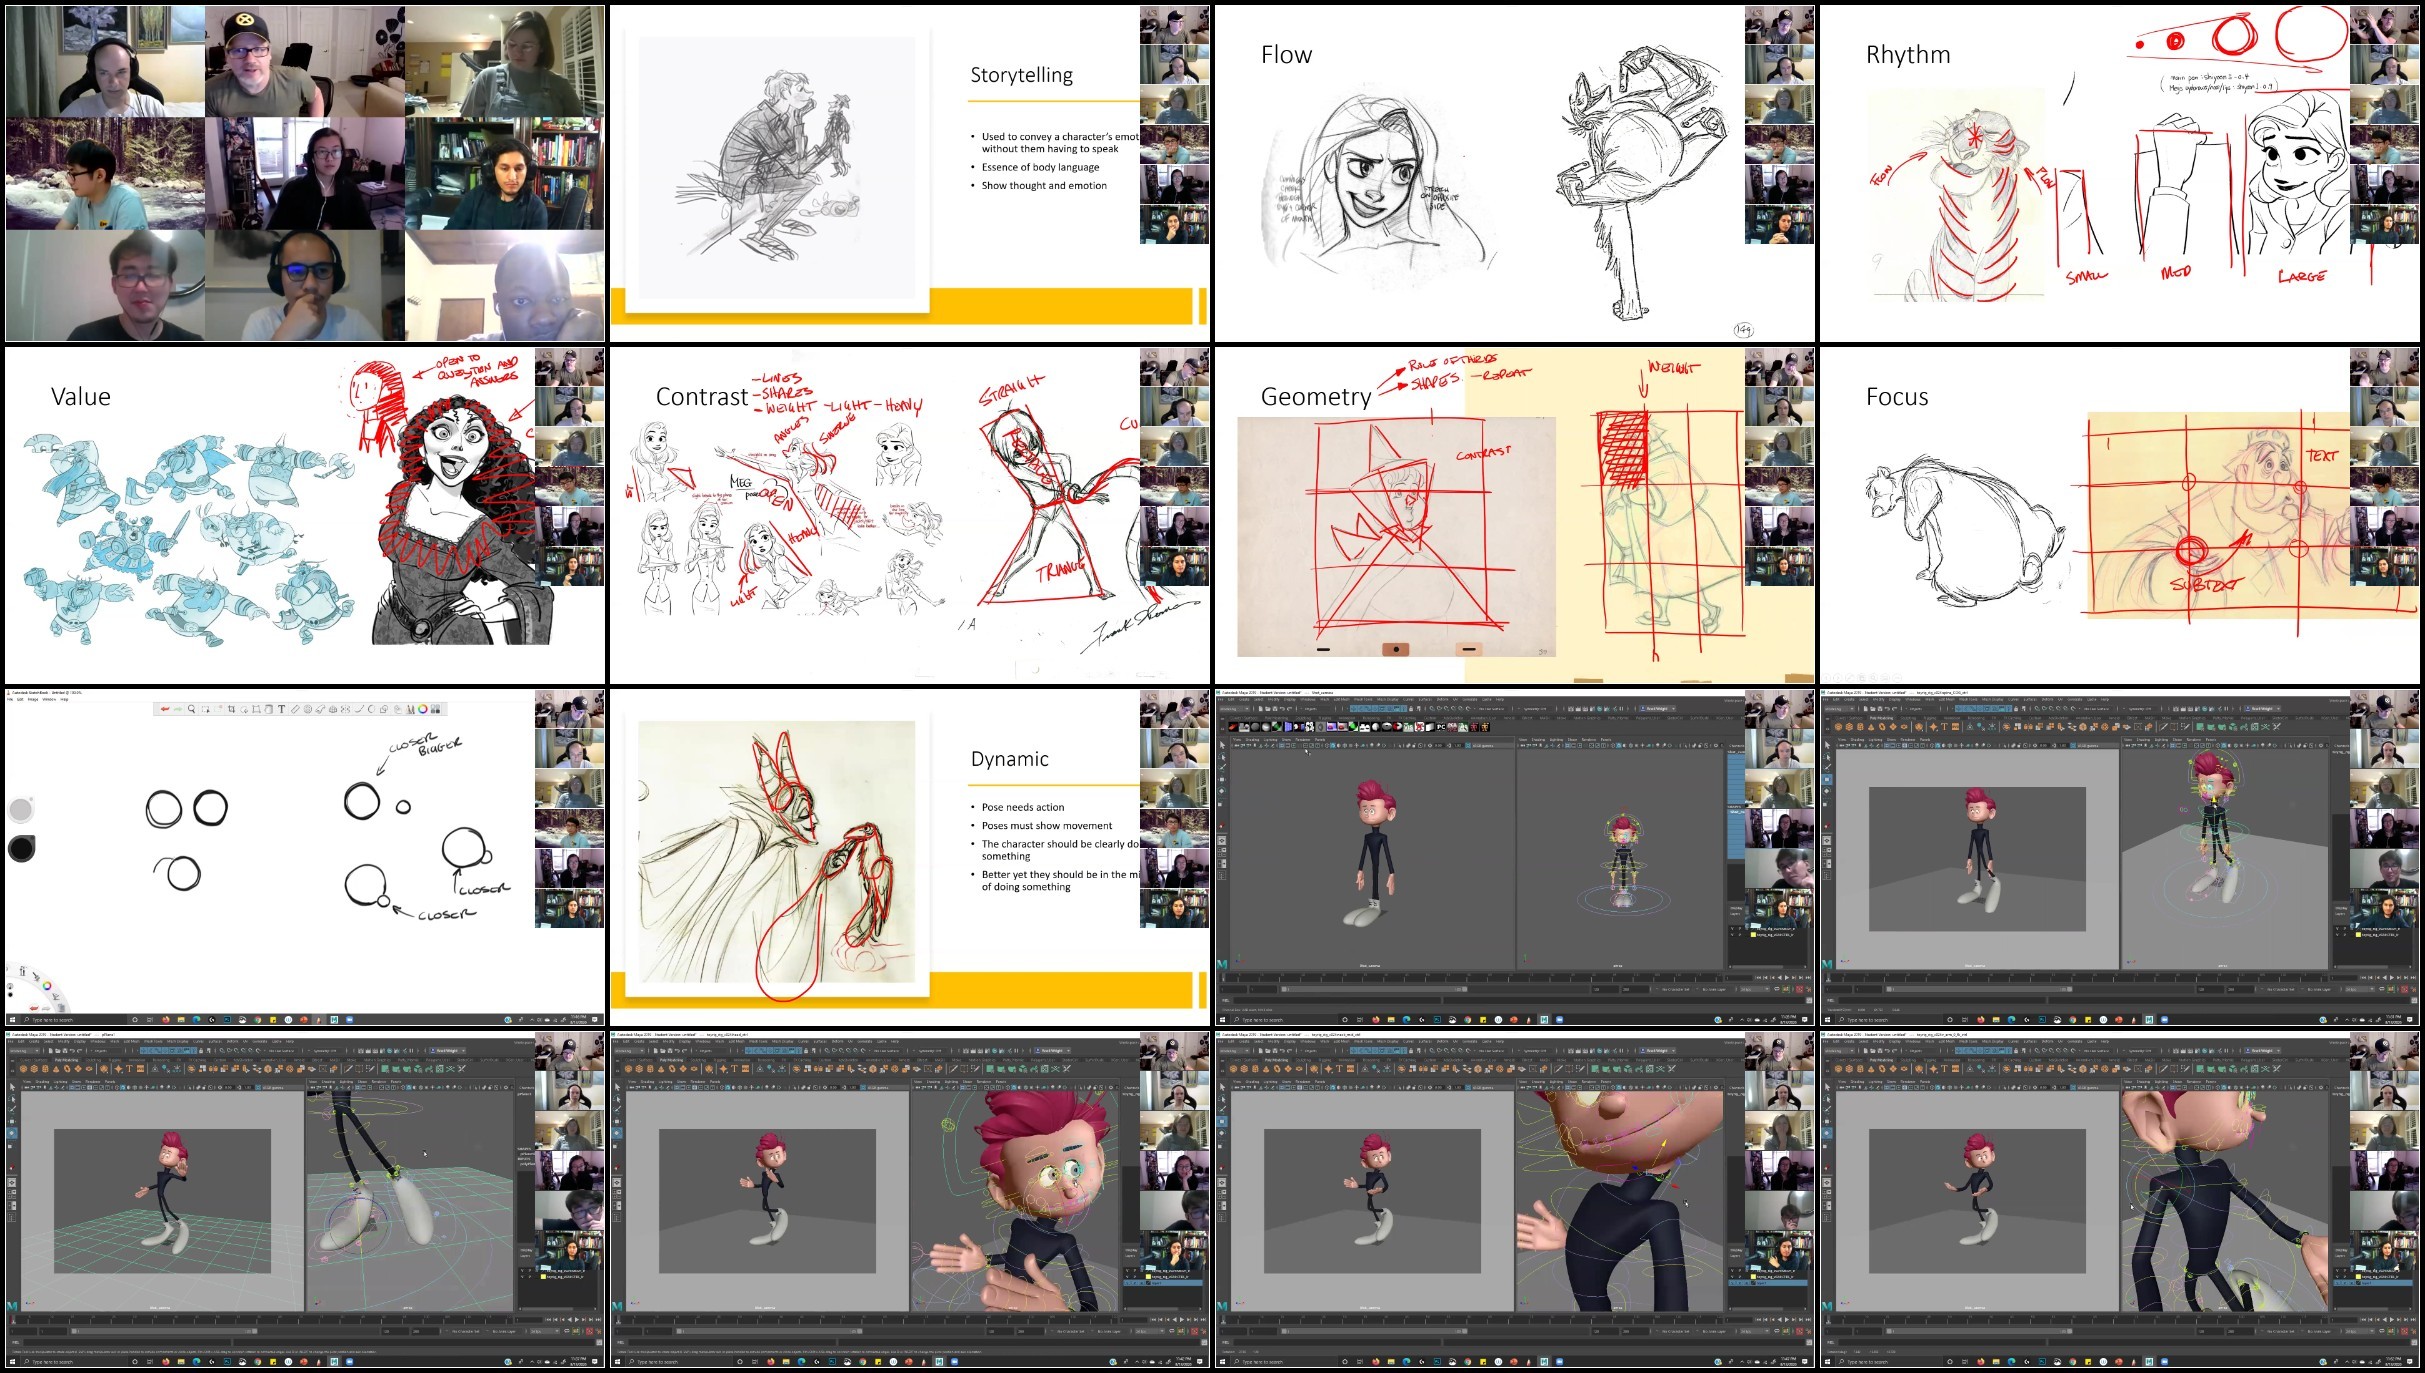Click black color puck in SketchBook
The width and height of the screenshot is (2425, 1373).
click(21, 848)
